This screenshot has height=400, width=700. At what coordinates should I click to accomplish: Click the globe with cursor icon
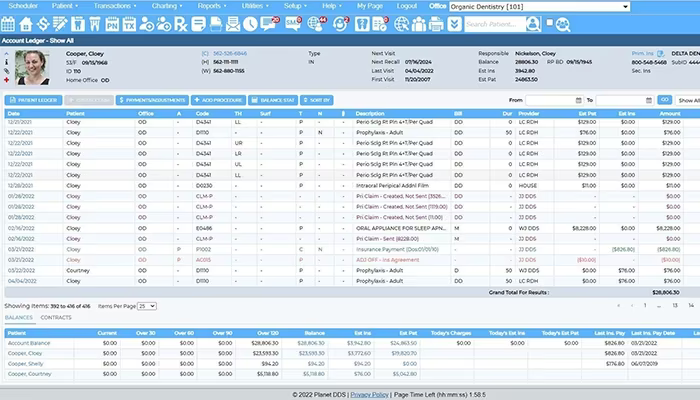401,24
